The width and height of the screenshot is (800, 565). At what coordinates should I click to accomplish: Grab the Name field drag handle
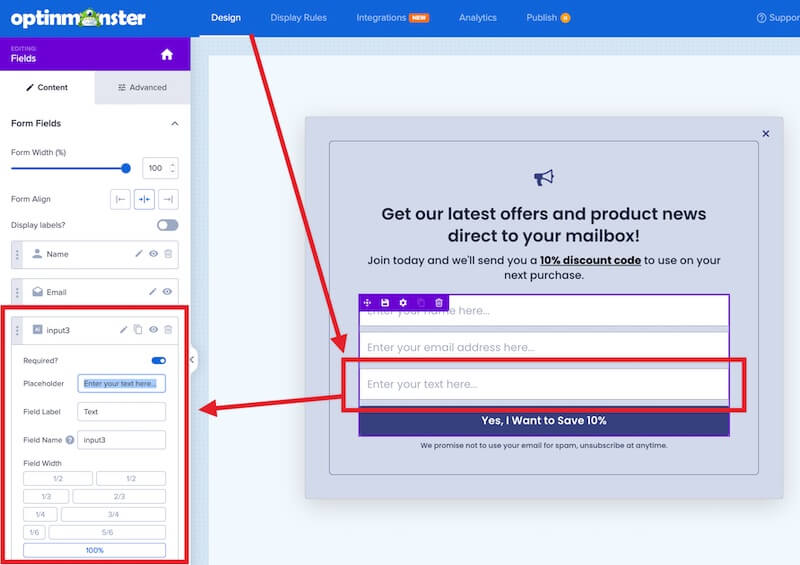point(17,254)
